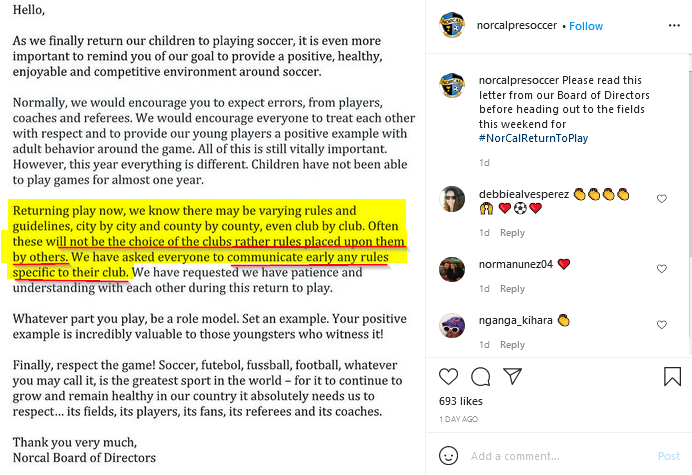The image size is (692, 475).
Task: View nganga_kihara's profile avatar
Action: [x=453, y=325]
